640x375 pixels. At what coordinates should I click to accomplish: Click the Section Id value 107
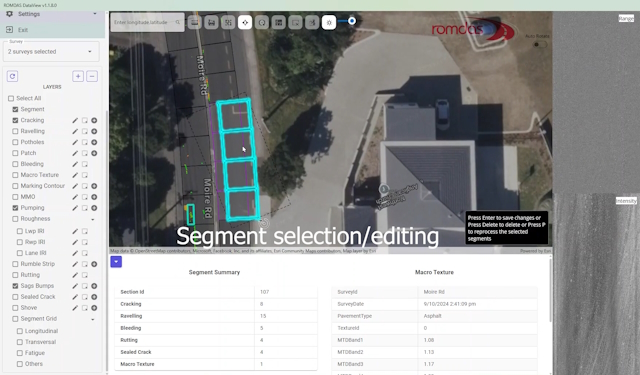tap(264, 292)
